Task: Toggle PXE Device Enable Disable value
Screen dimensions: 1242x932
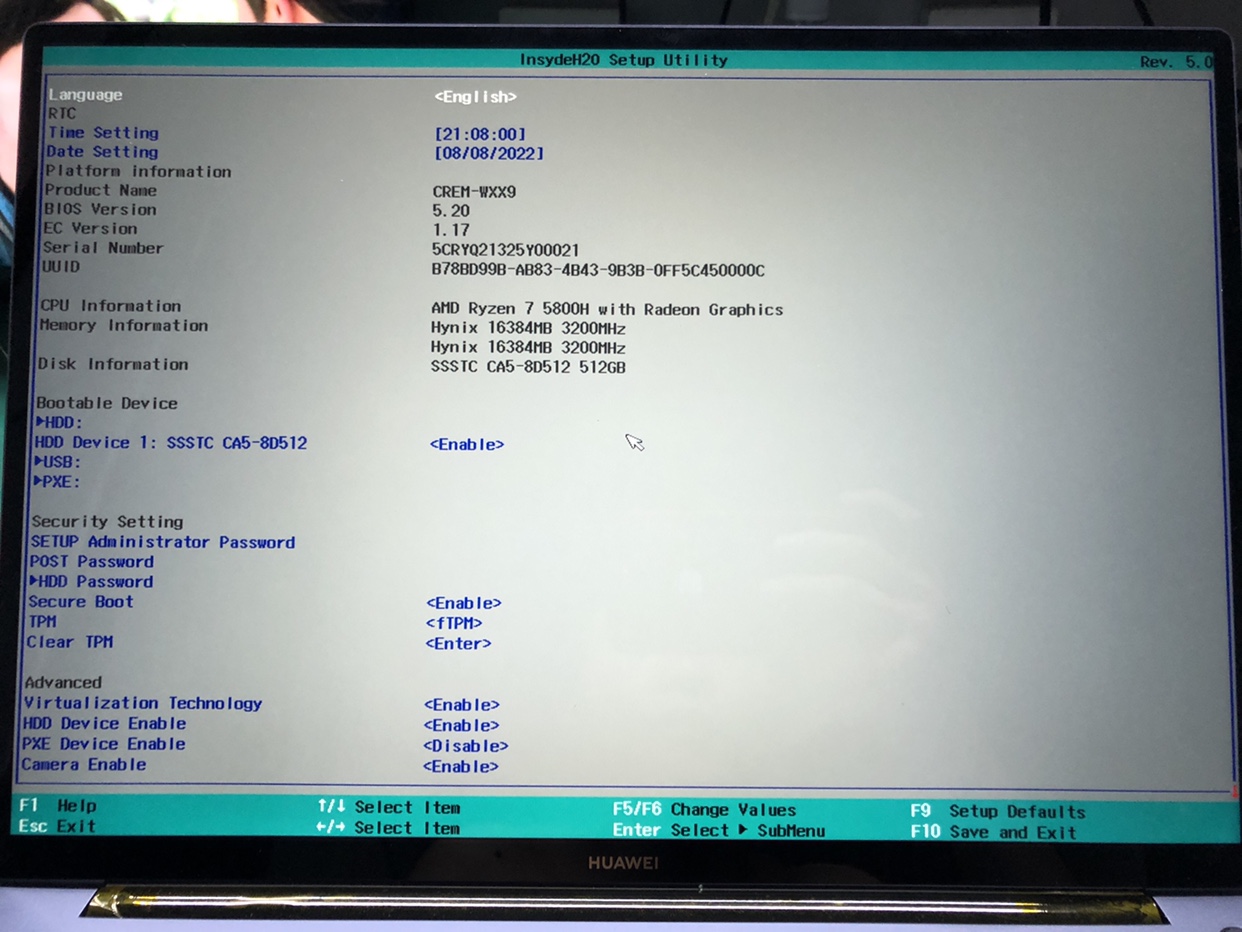Action: (x=465, y=746)
